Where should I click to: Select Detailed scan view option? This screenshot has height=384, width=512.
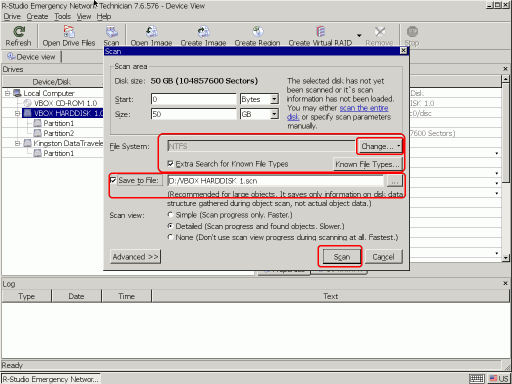point(170,226)
